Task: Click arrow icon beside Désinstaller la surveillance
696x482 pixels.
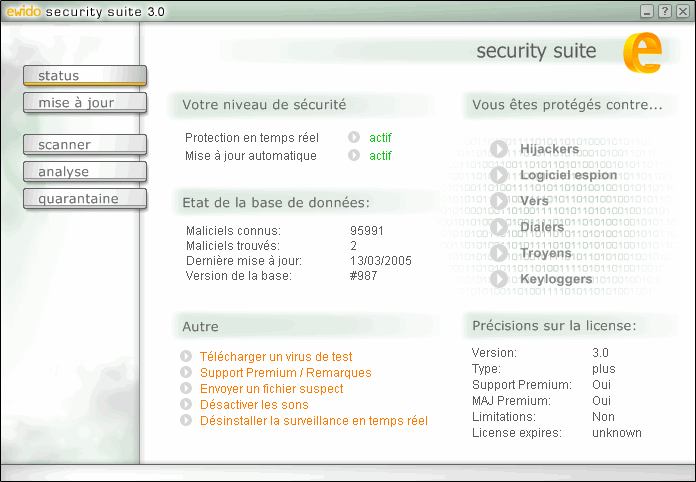Action: 186,420
